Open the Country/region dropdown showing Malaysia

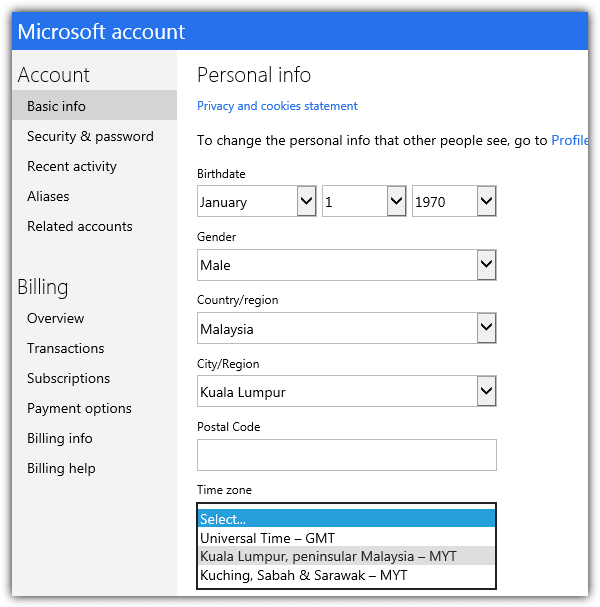tap(346, 328)
